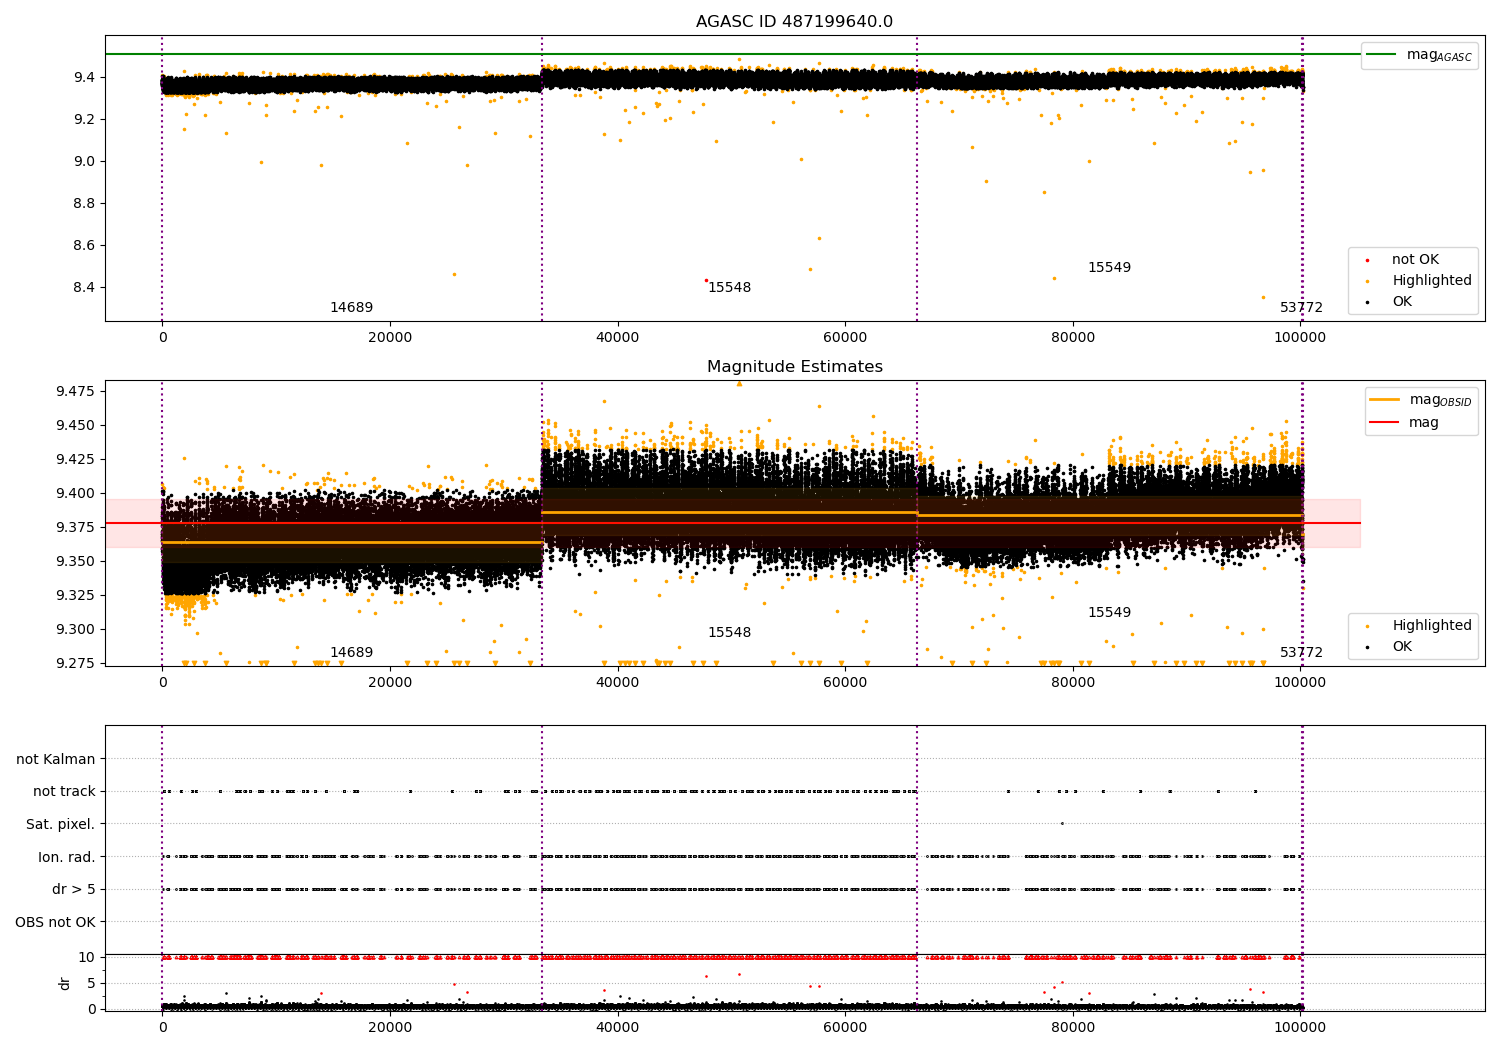This screenshot has width=1500, height=1050.
Task: Click the 'Ion. rad.' row label
Action: click(67, 857)
